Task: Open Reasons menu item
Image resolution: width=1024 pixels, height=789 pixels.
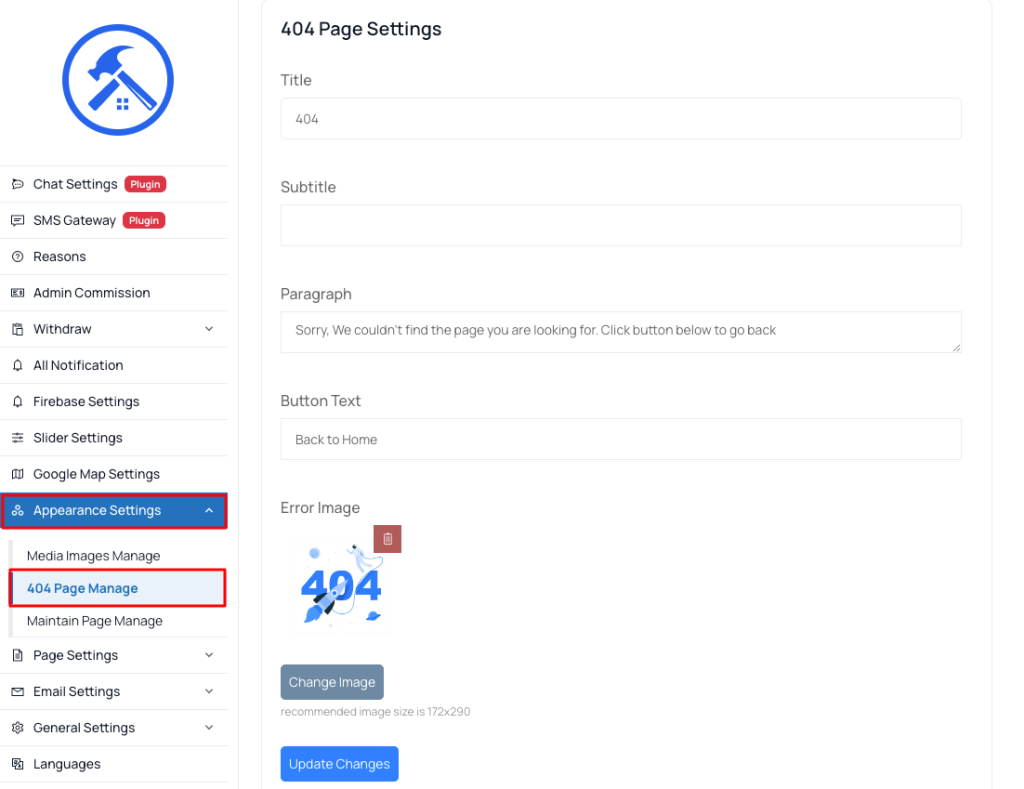Action: pos(114,257)
